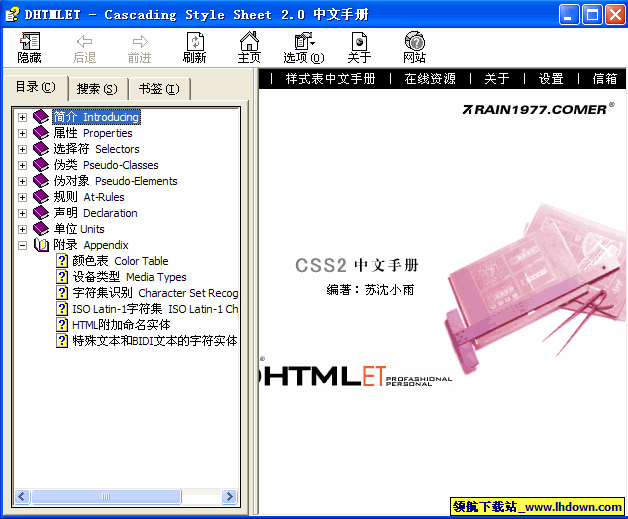Select the 属性 Properties label
Image resolution: width=628 pixels, height=519 pixels.
coord(93,133)
